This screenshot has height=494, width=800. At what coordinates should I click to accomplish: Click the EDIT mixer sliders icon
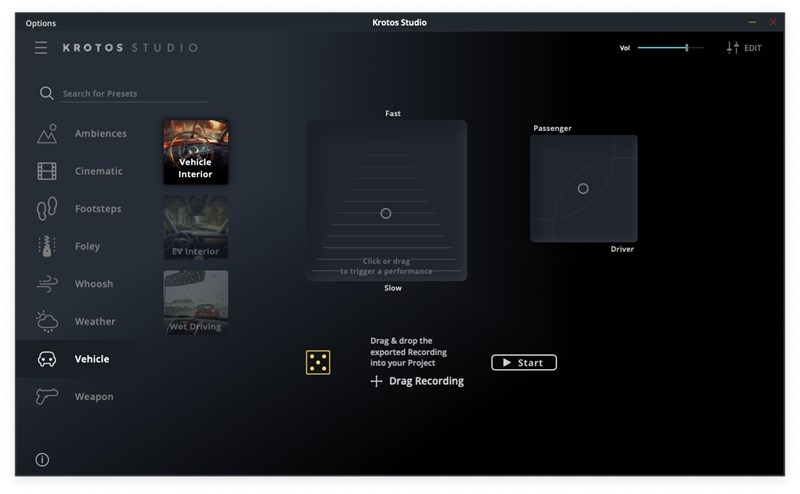(733, 47)
